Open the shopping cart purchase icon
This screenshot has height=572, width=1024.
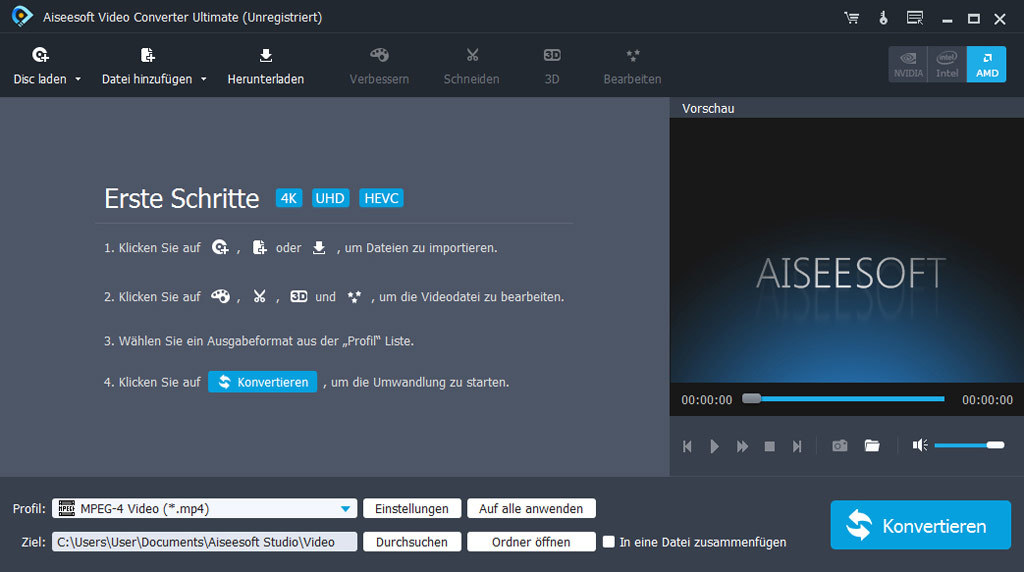point(852,18)
